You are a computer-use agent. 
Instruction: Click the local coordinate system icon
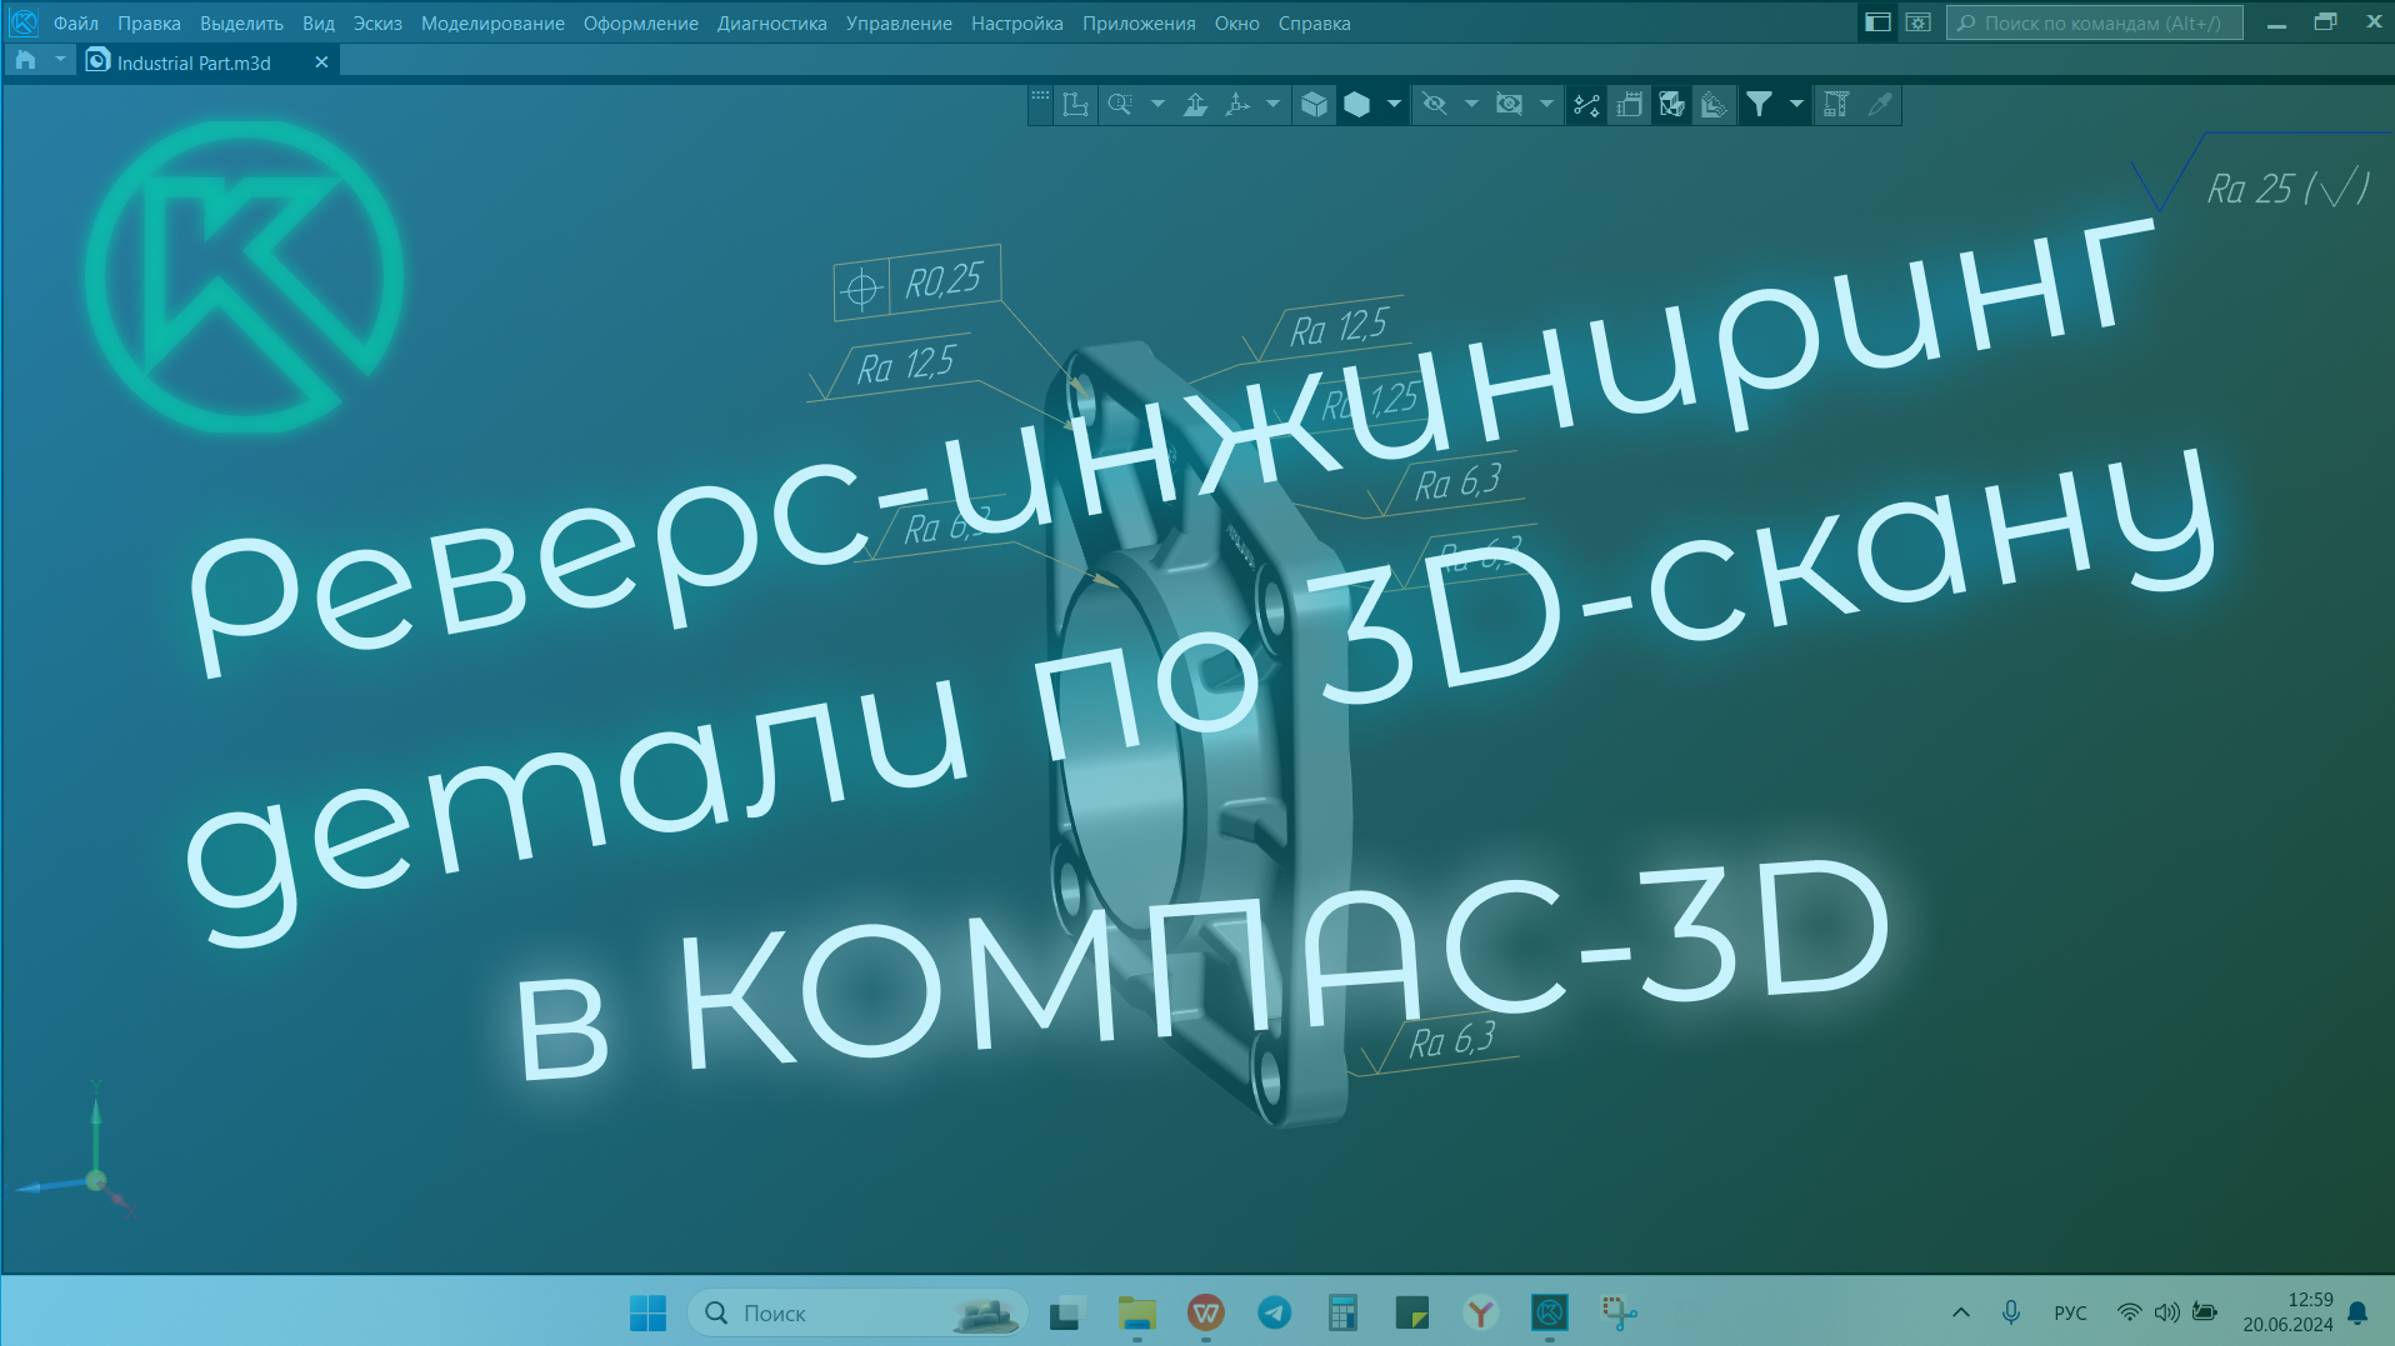tap(1076, 104)
